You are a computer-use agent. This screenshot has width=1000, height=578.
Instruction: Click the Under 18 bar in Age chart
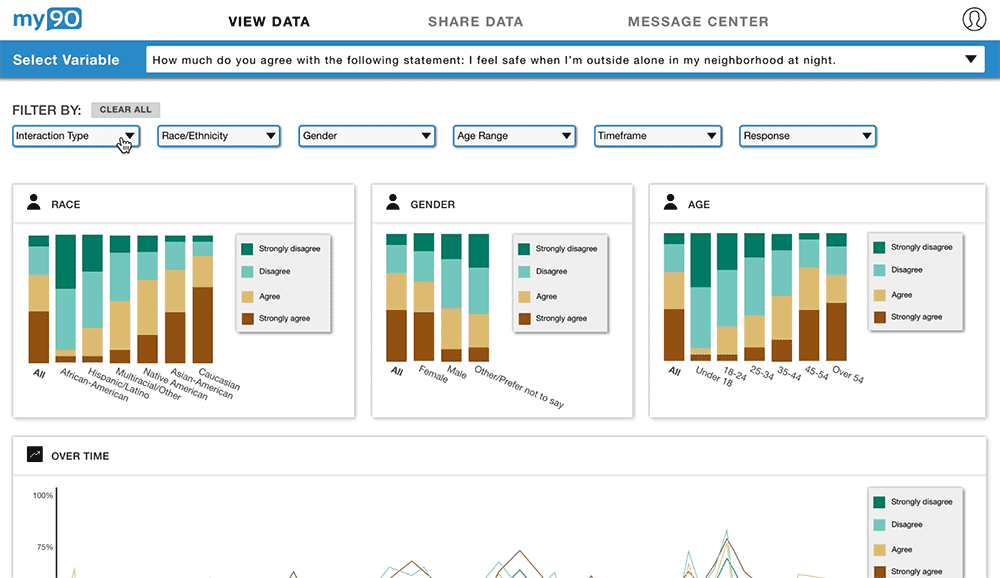pos(700,297)
